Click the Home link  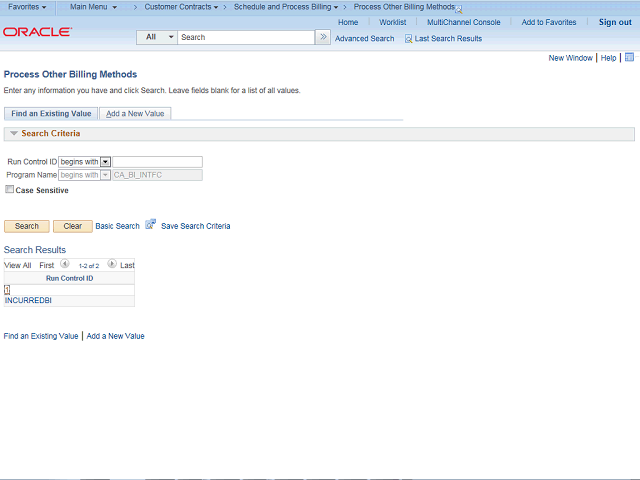tap(348, 22)
